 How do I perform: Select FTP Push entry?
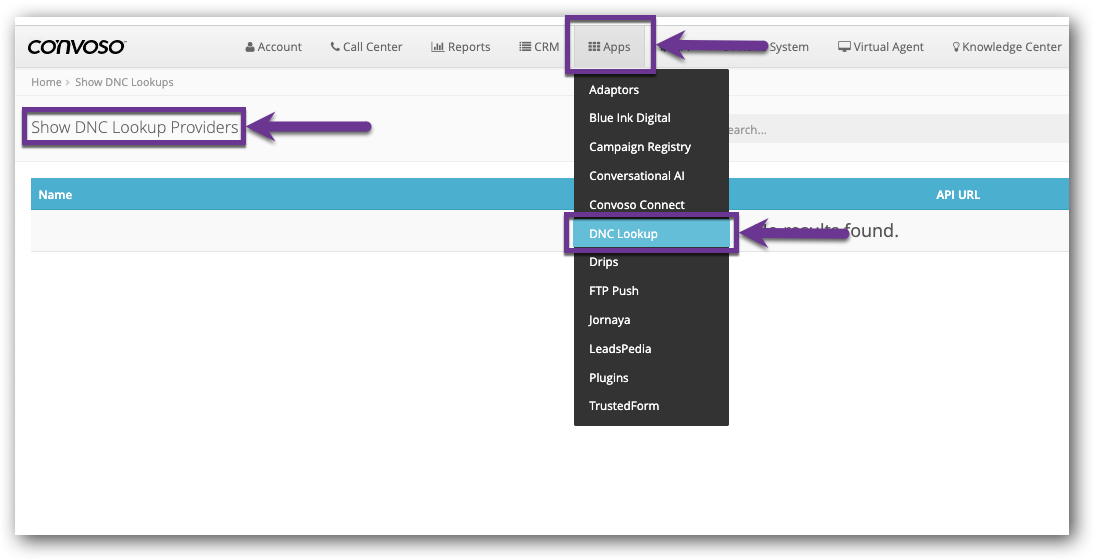[651, 291]
